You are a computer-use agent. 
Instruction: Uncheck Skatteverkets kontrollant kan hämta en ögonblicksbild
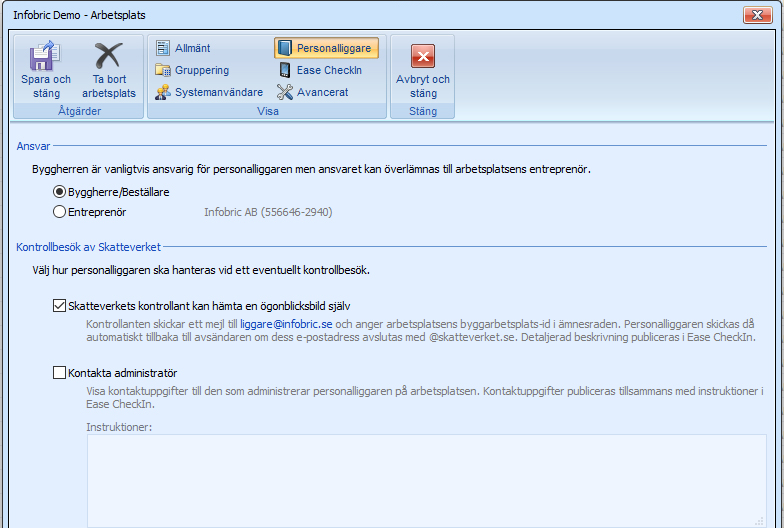(59, 306)
